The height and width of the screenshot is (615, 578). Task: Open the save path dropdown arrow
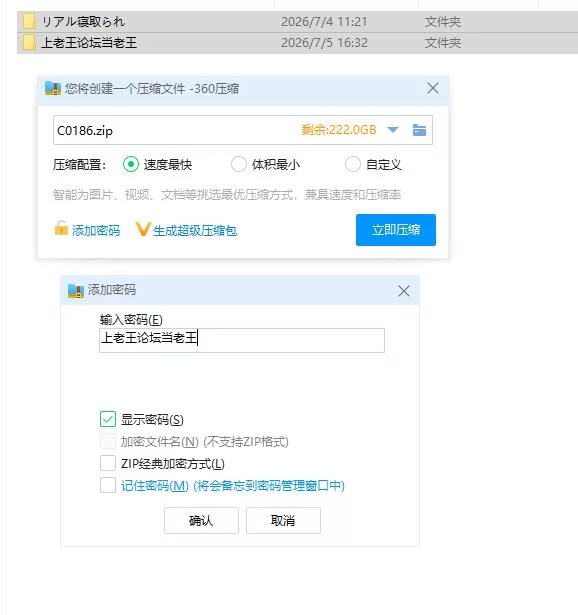point(393,130)
